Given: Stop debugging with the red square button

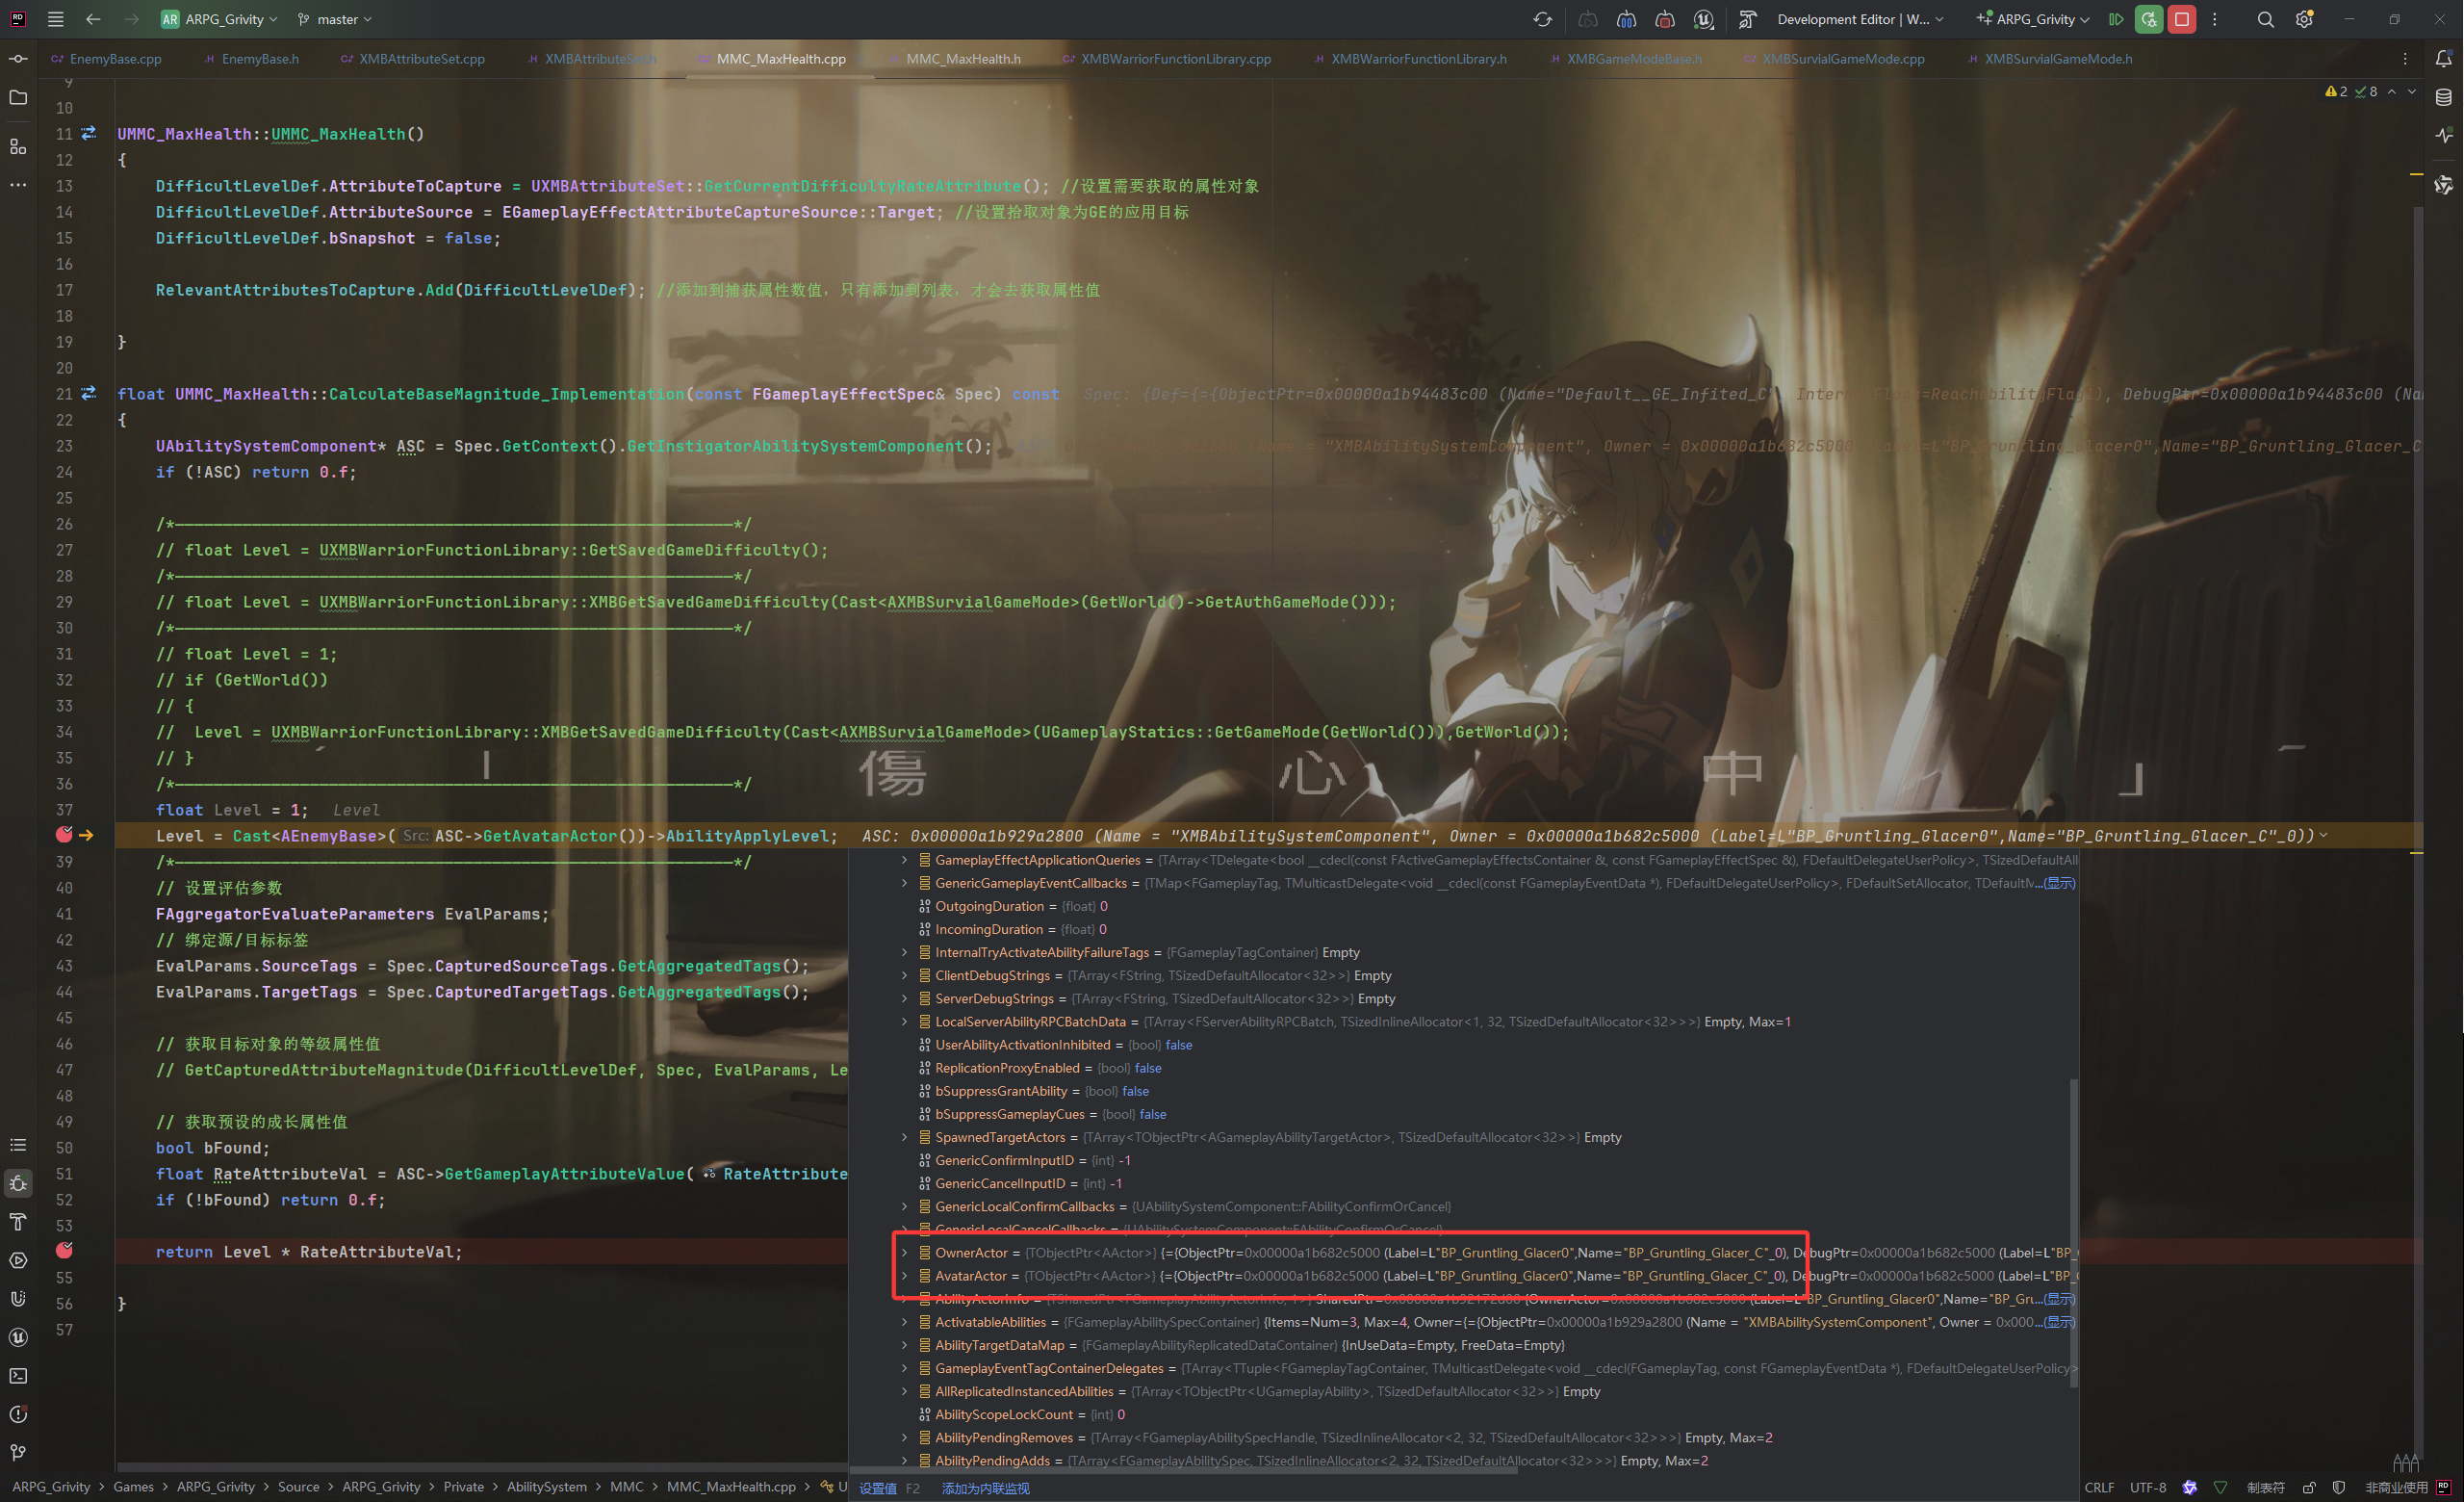Looking at the screenshot, I should 2181,19.
